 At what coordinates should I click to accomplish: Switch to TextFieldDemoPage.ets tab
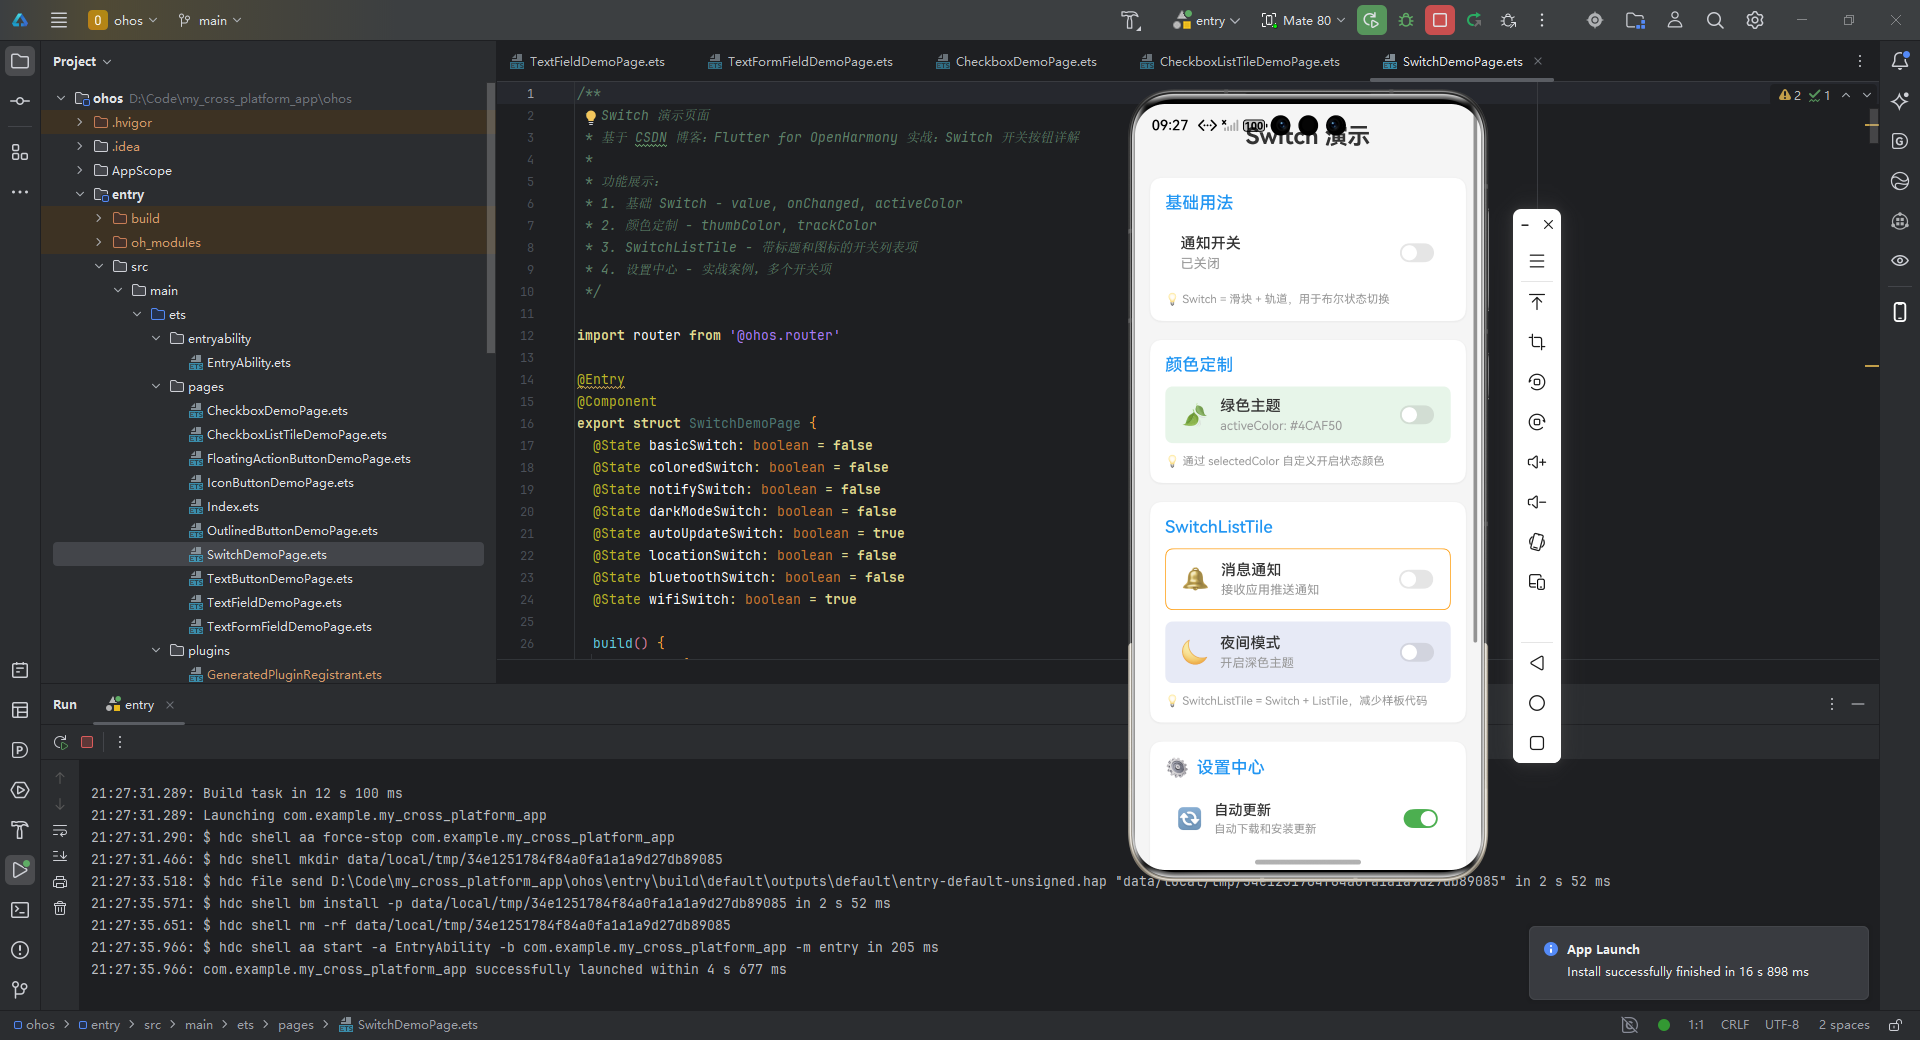click(588, 61)
